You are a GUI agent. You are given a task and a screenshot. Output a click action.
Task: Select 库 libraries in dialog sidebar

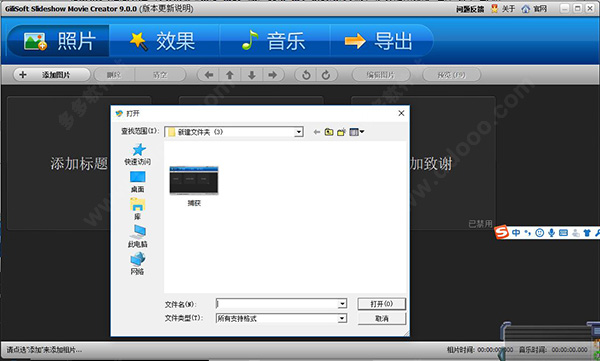click(x=138, y=209)
